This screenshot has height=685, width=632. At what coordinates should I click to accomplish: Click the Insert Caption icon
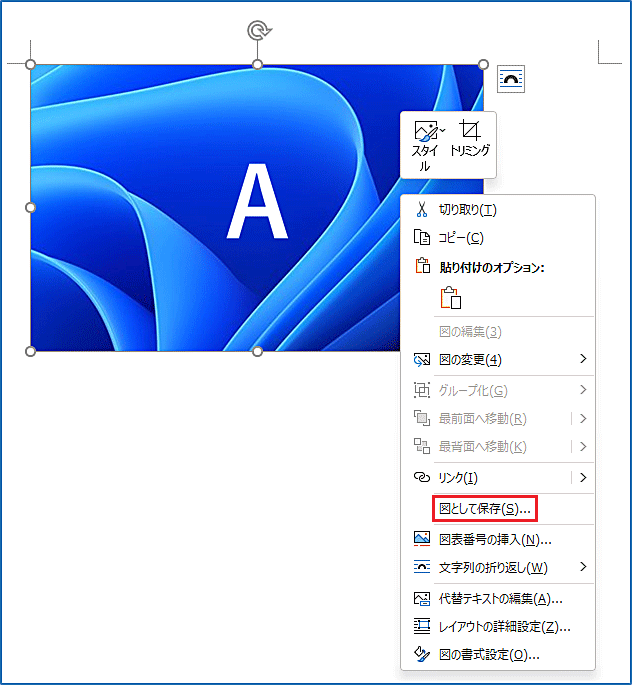(x=421, y=540)
